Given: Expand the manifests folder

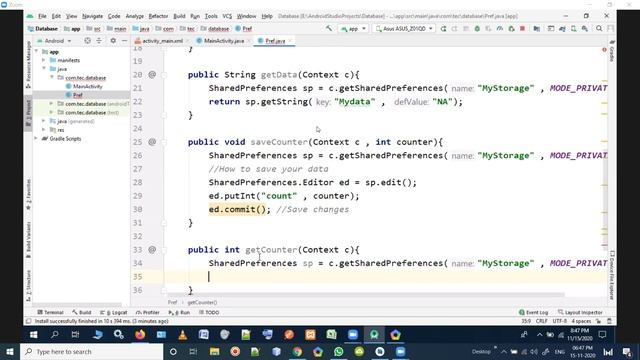Looking at the screenshot, I should tap(44, 60).
